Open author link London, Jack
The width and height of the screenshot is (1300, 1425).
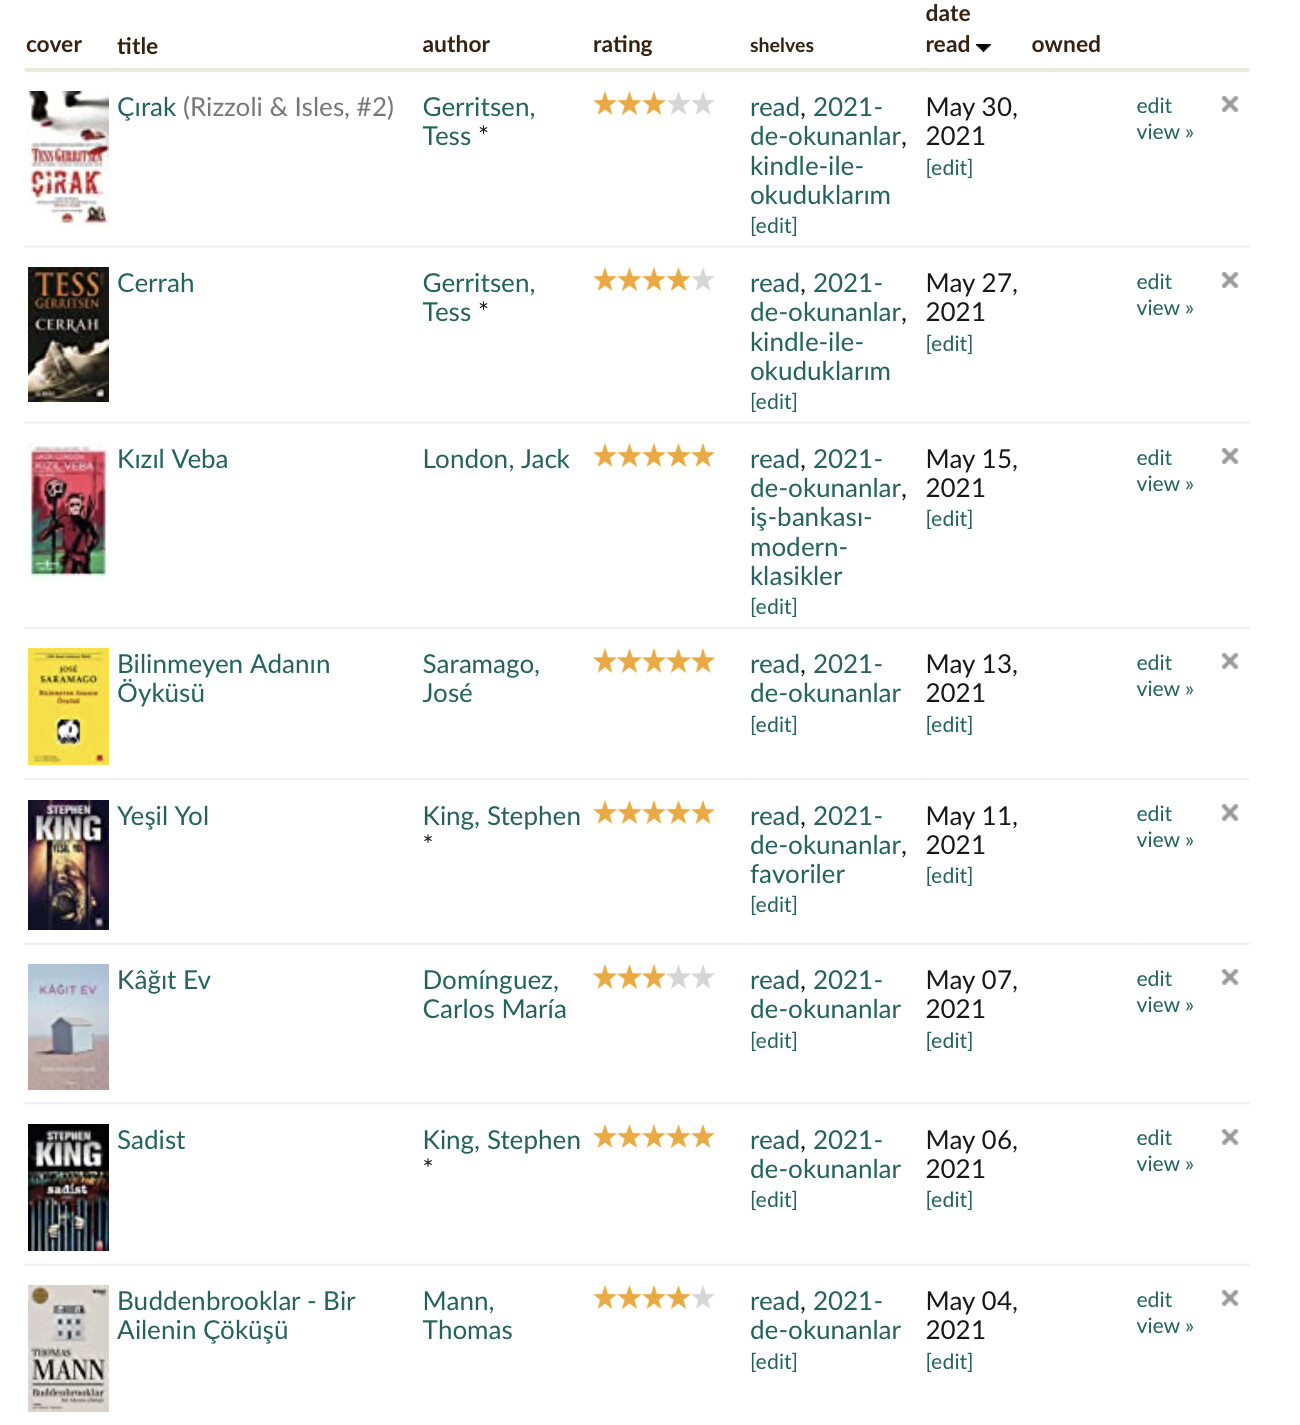[x=495, y=459]
